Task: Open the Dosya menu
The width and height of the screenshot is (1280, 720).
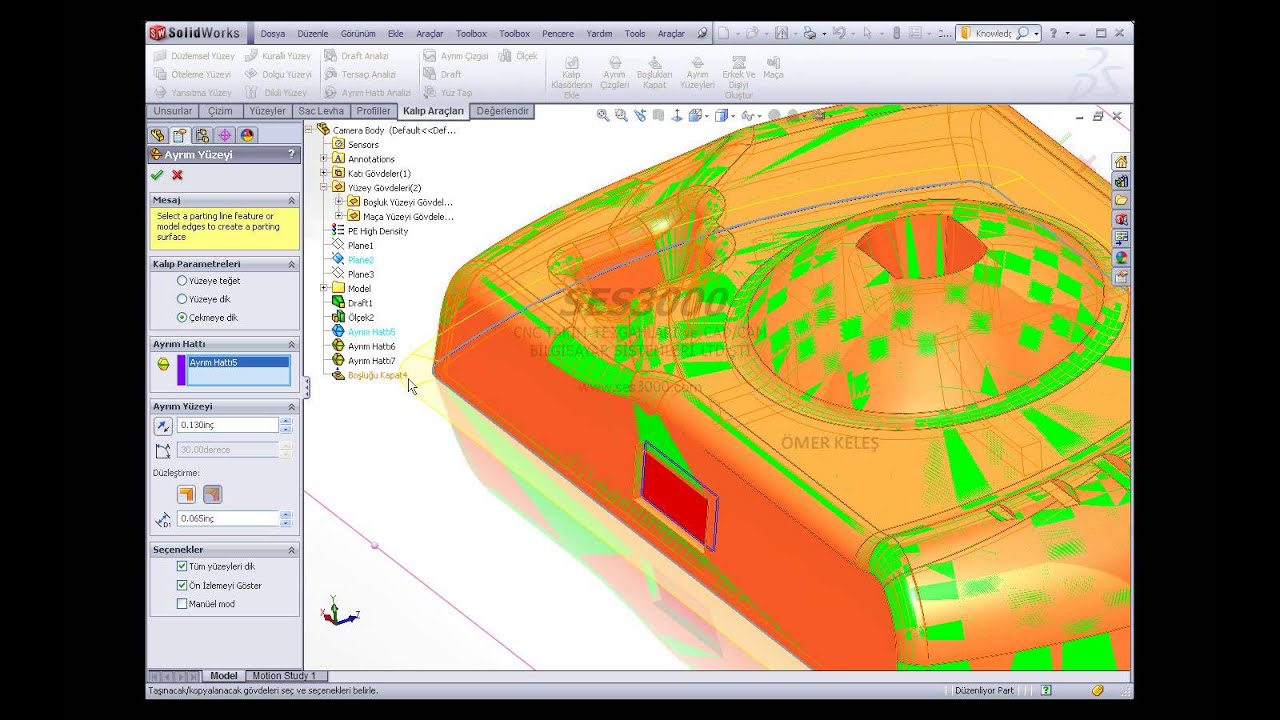Action: click(x=273, y=33)
